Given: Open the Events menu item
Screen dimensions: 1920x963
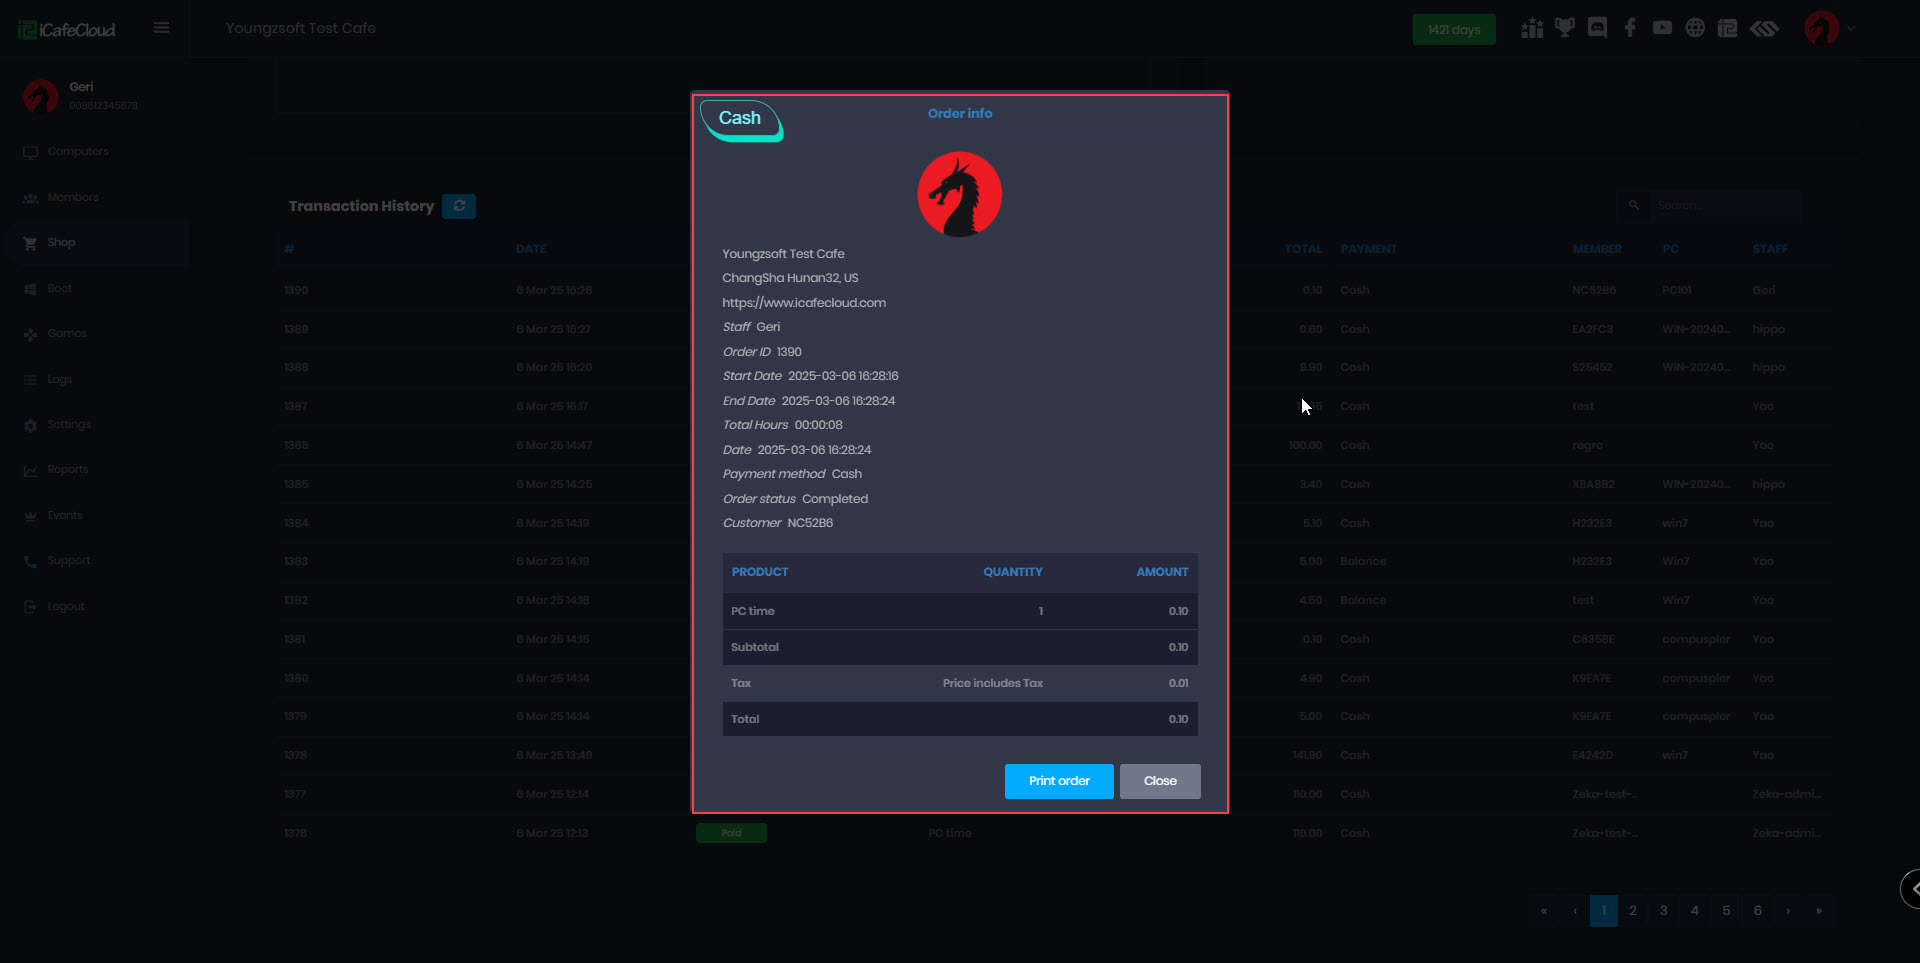Looking at the screenshot, I should click(65, 516).
